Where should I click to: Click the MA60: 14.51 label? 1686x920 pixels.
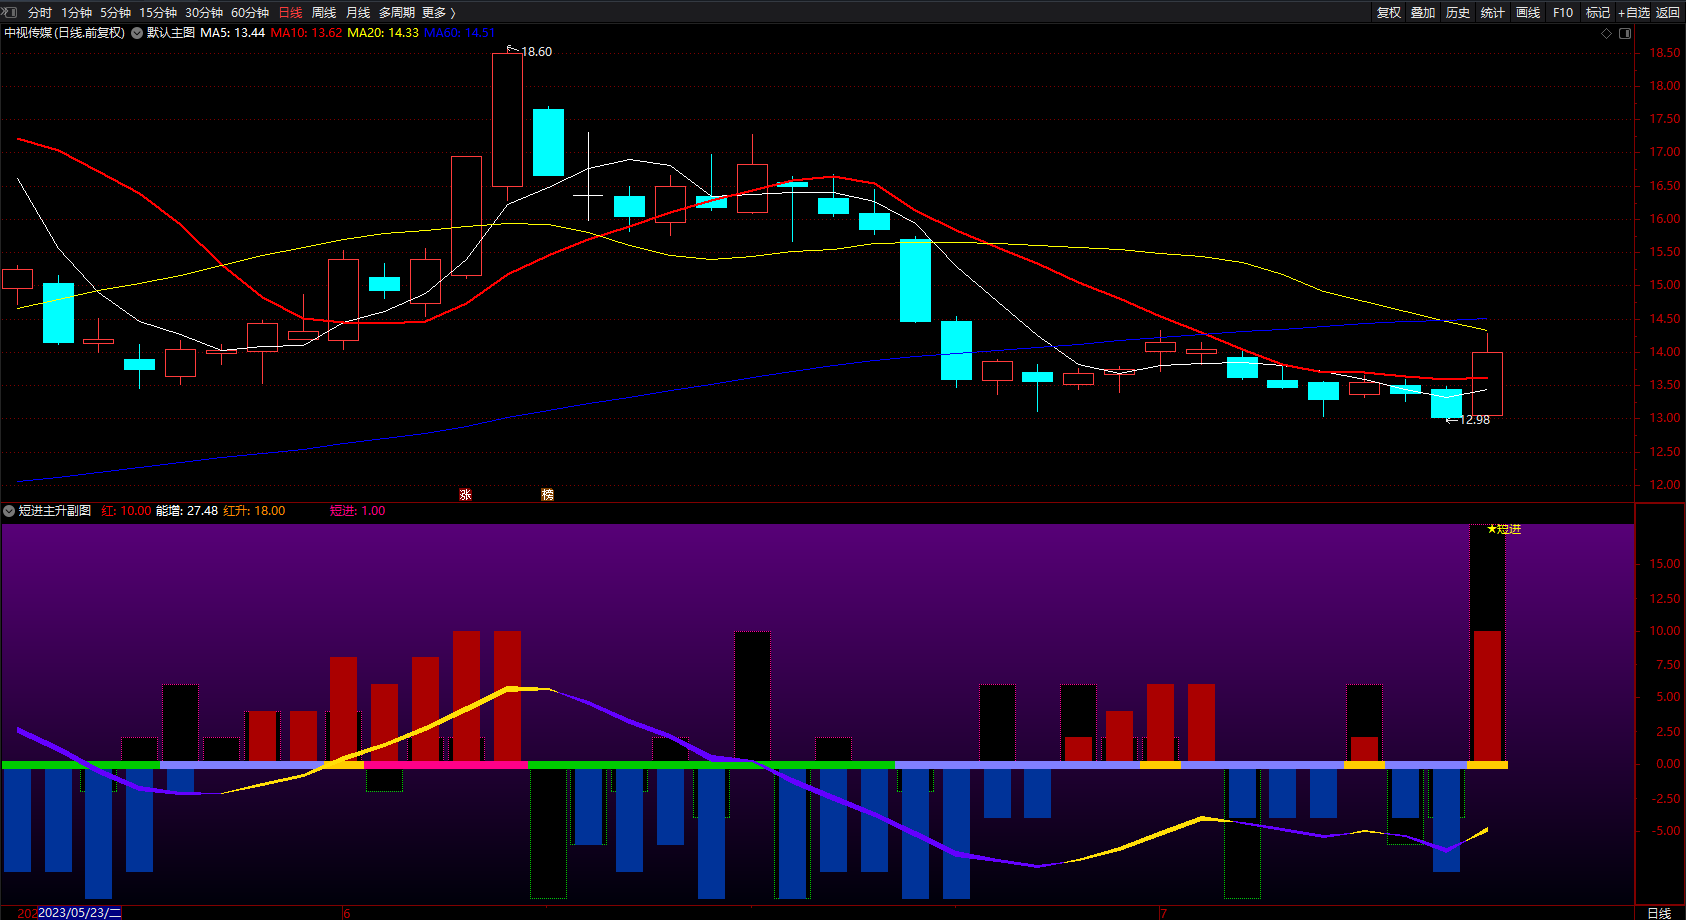coord(460,33)
